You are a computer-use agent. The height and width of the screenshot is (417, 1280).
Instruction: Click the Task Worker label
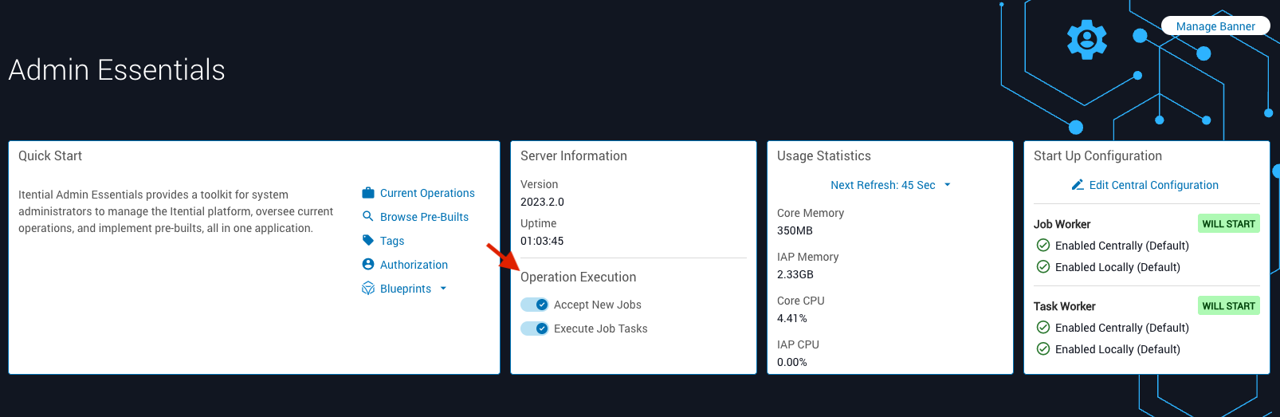[1065, 306]
